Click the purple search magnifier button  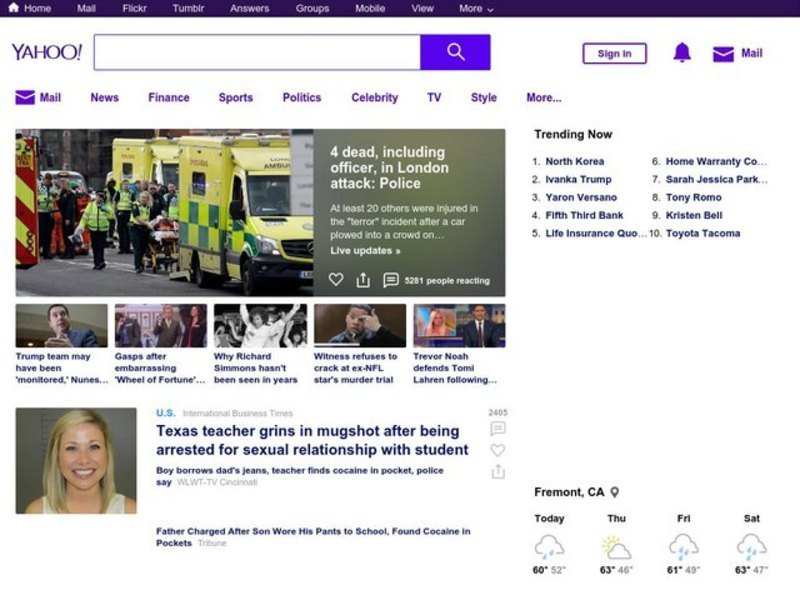pos(455,52)
